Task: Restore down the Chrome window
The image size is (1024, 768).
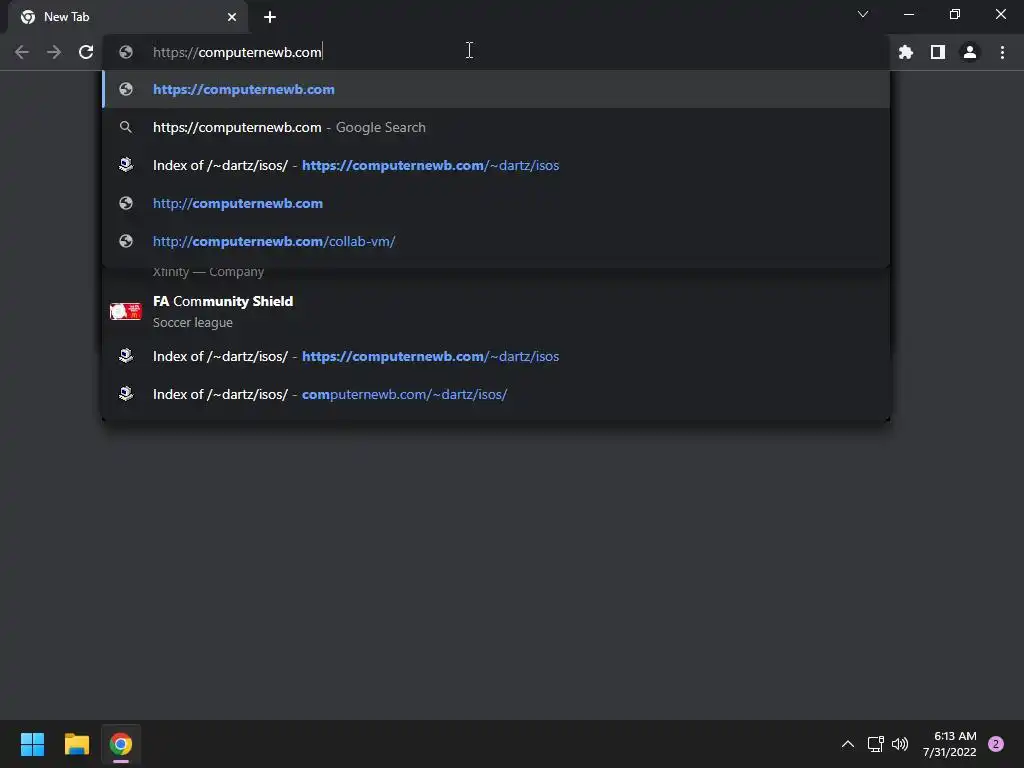Action: 955,14
